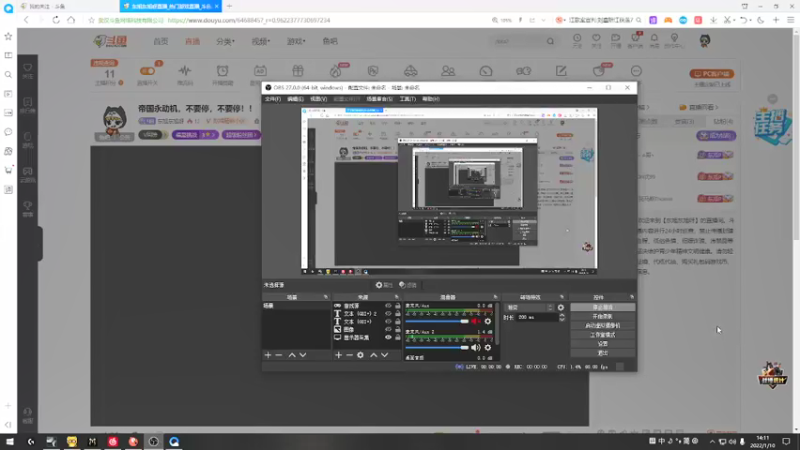The width and height of the screenshot is (800, 450).
Task: Open Windows Start menu
Action: [10, 441]
